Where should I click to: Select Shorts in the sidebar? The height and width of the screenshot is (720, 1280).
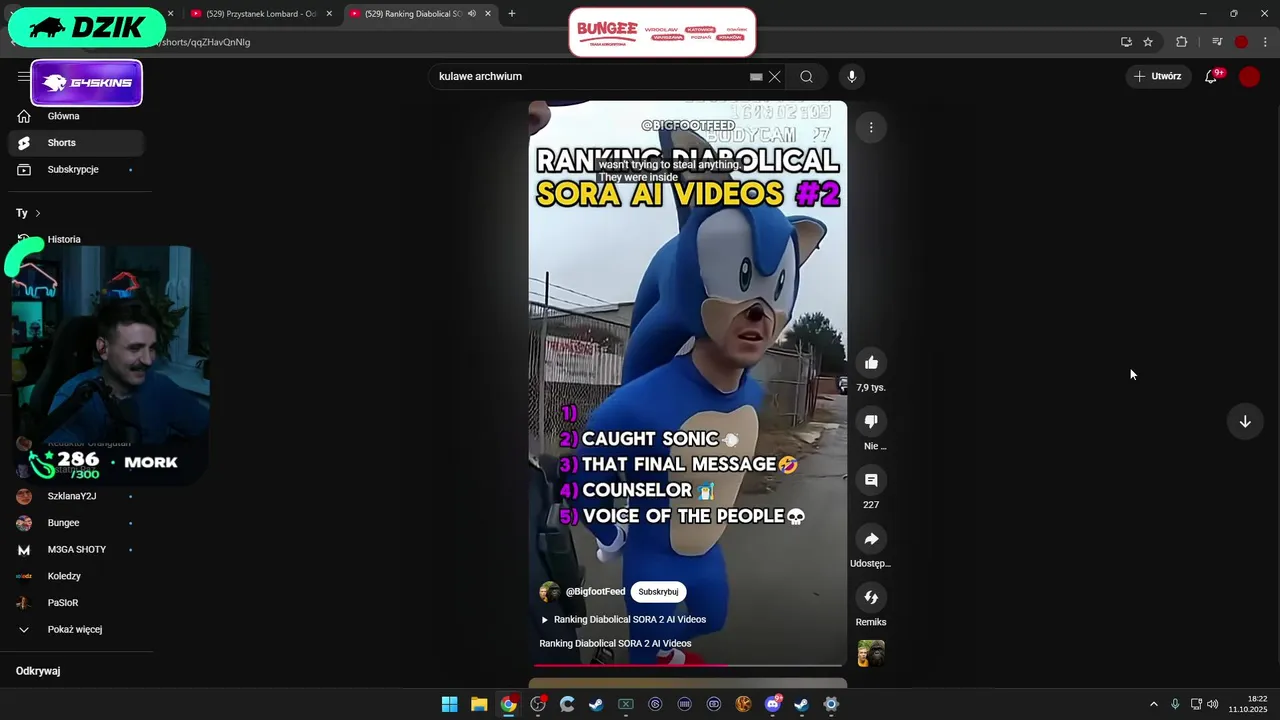tap(78, 143)
